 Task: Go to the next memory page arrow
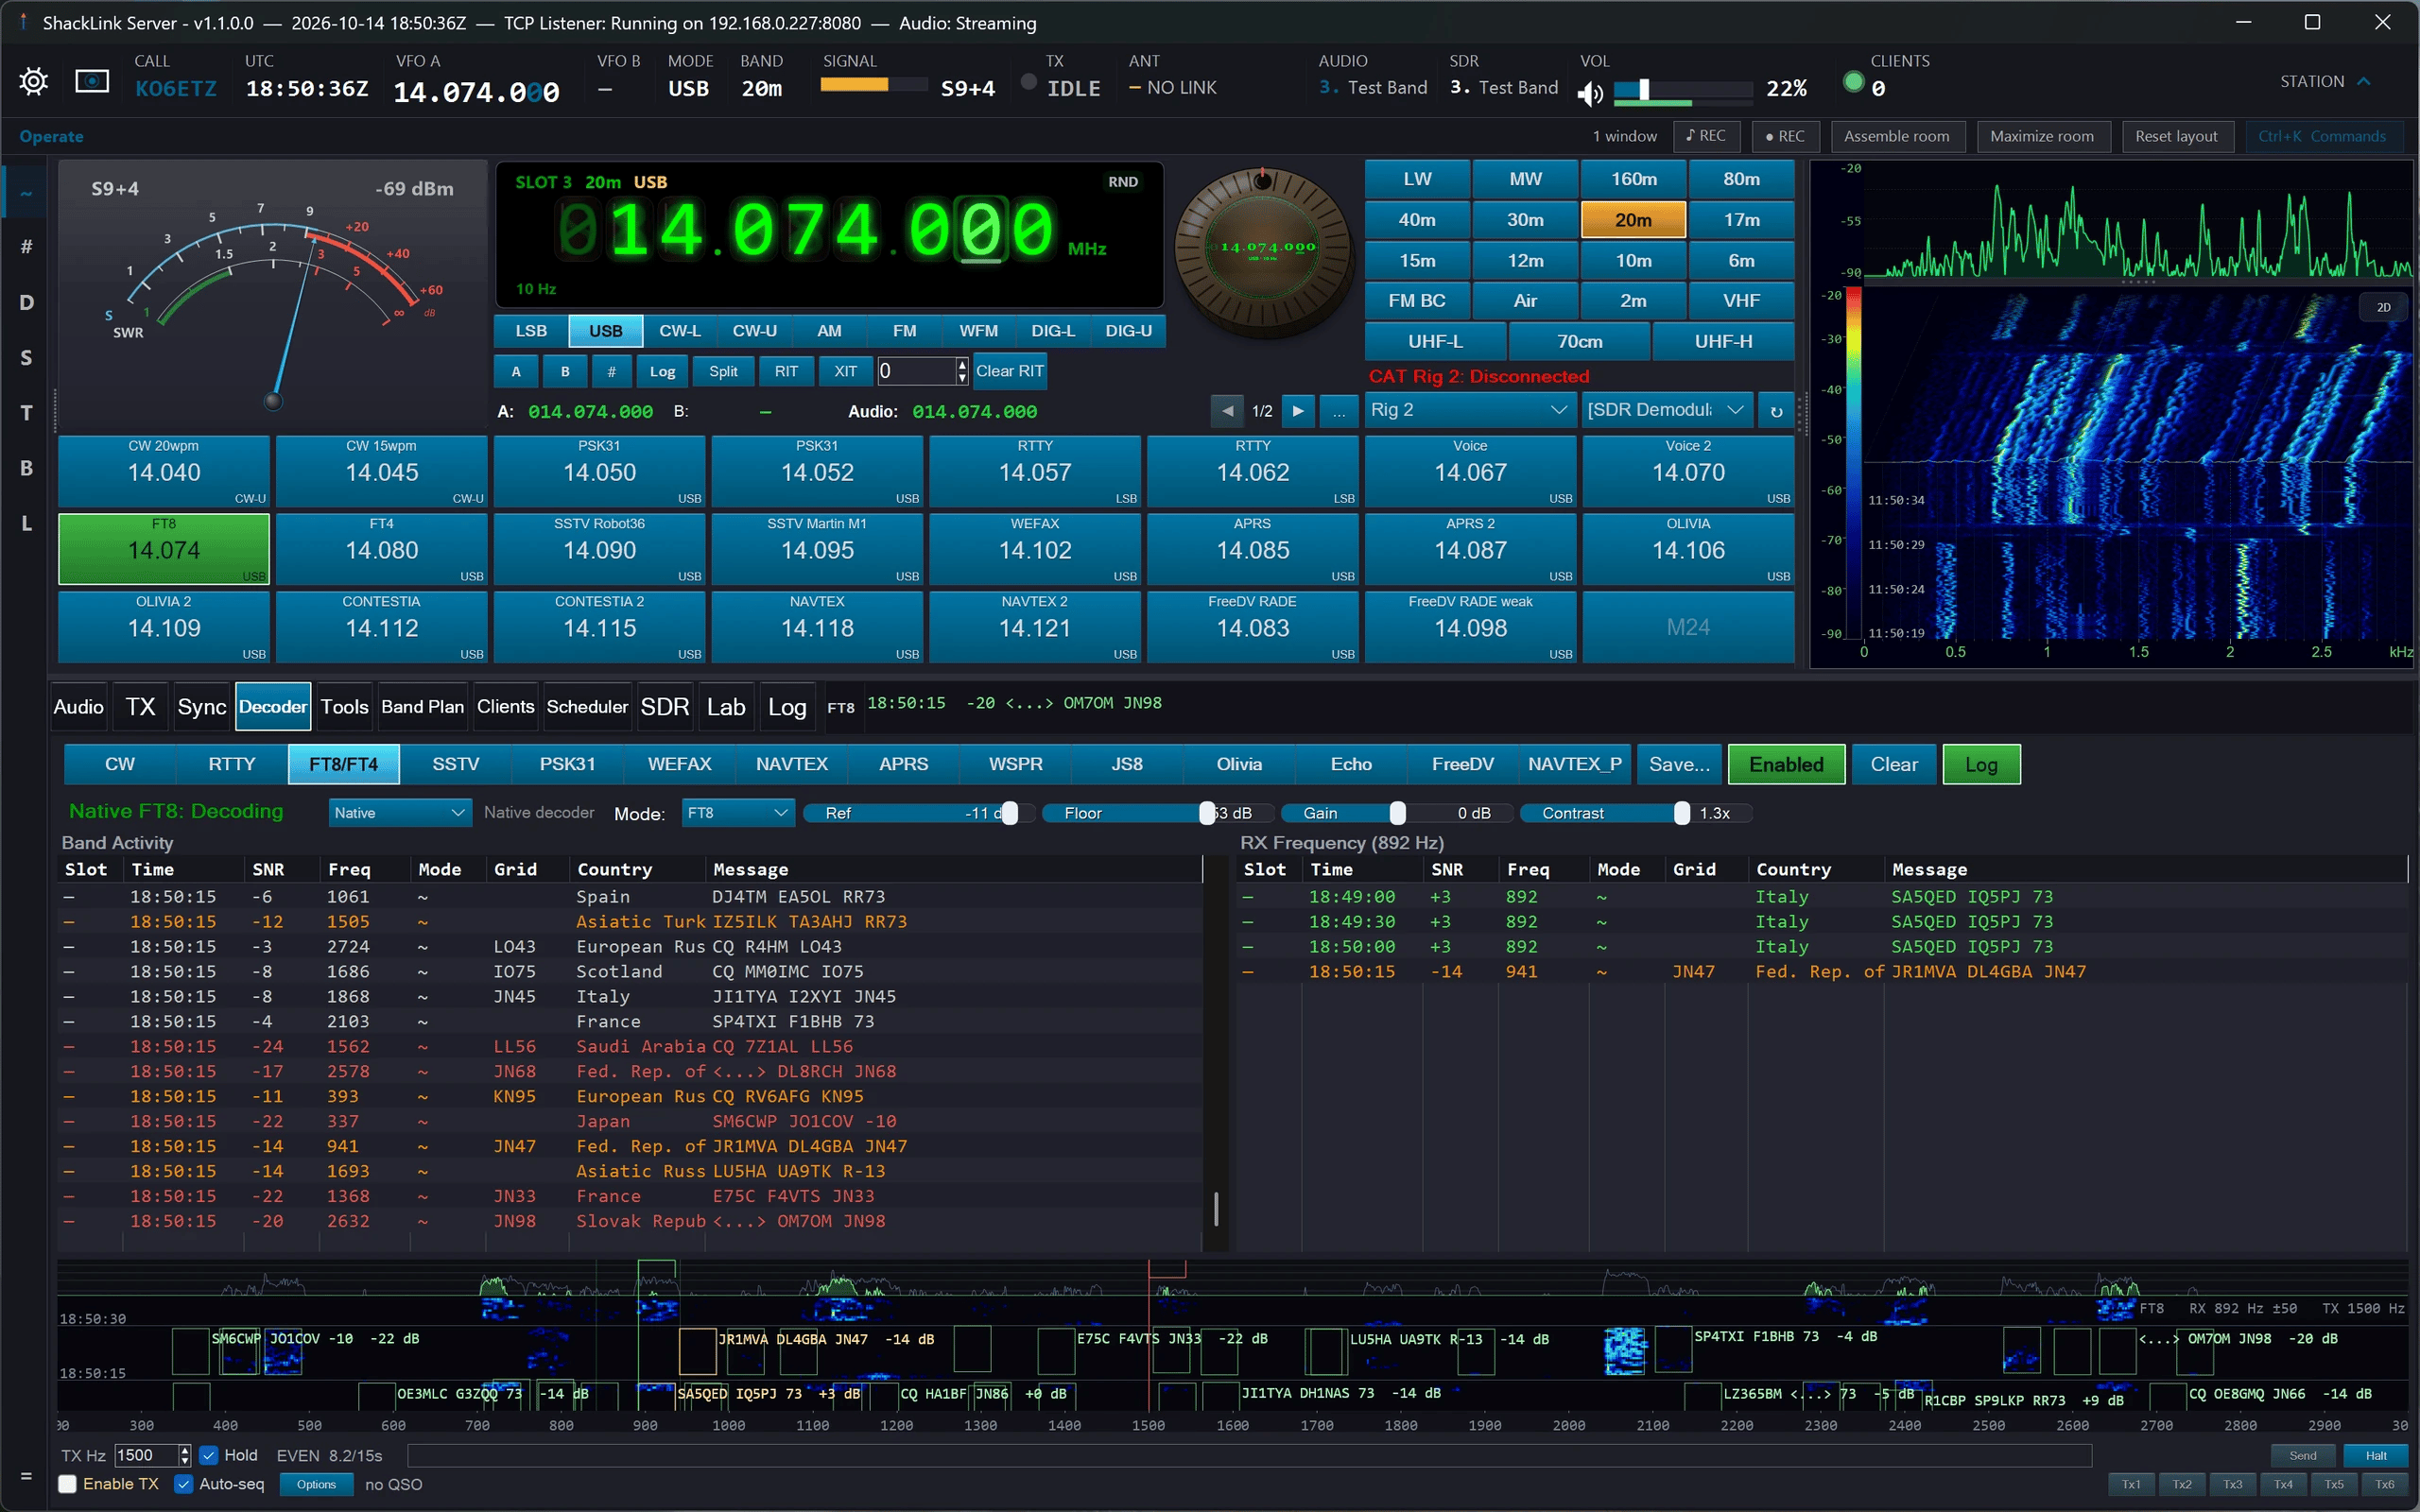pyautogui.click(x=1298, y=411)
